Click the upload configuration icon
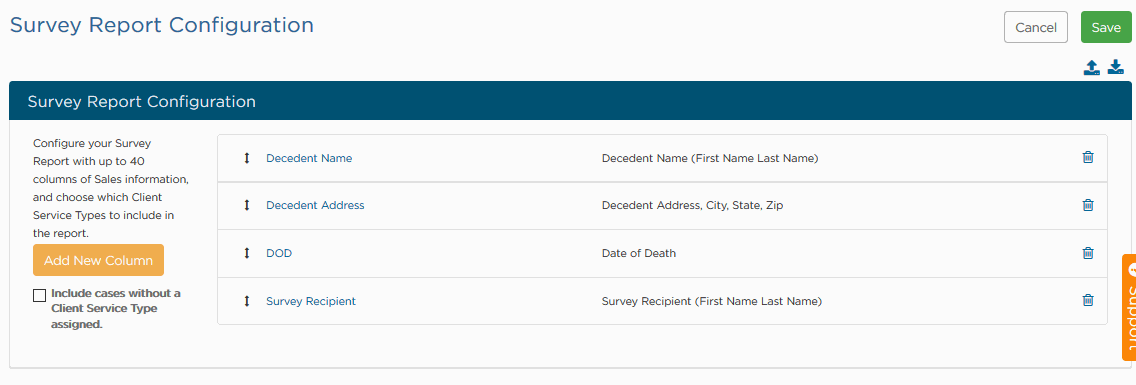Screen dimensions: 1136x385 coord(1092,67)
